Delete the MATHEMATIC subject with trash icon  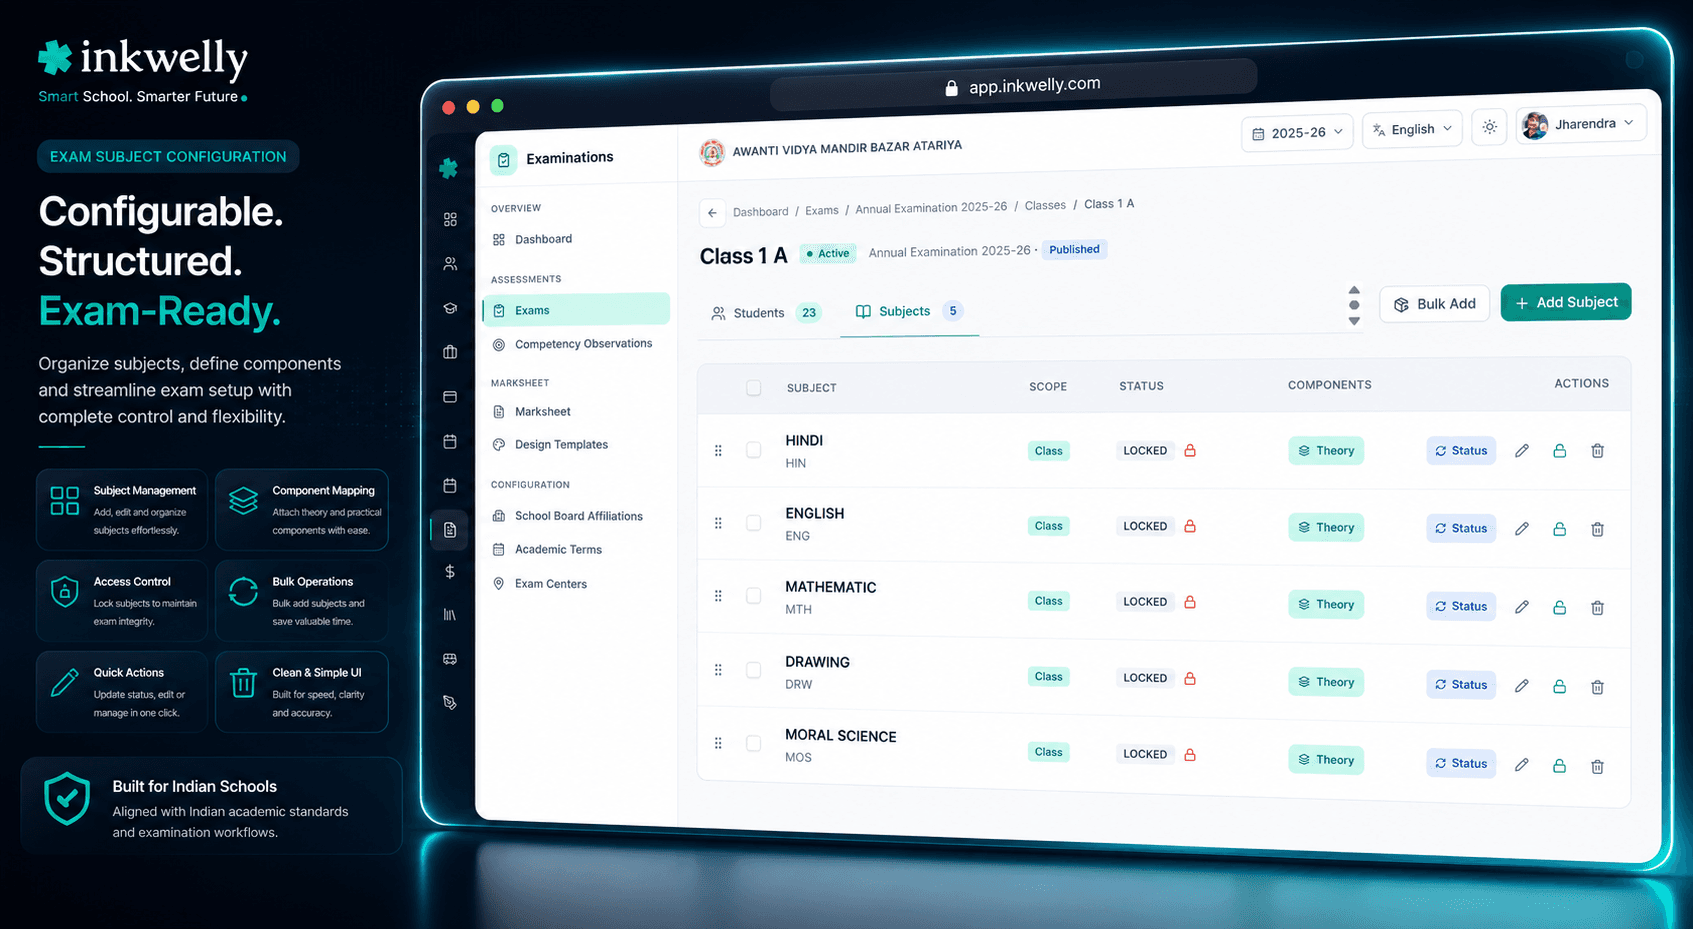pos(1597,607)
